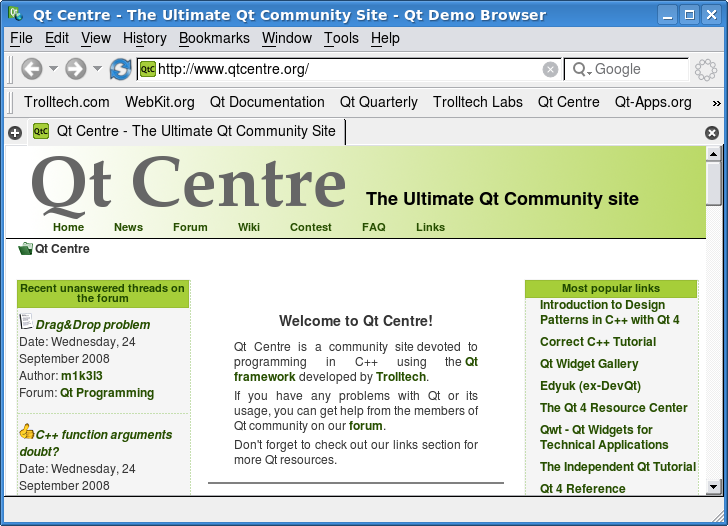Open the Trolltech.com bookmark
Screen dimensions: 728x526
[x=66, y=102]
